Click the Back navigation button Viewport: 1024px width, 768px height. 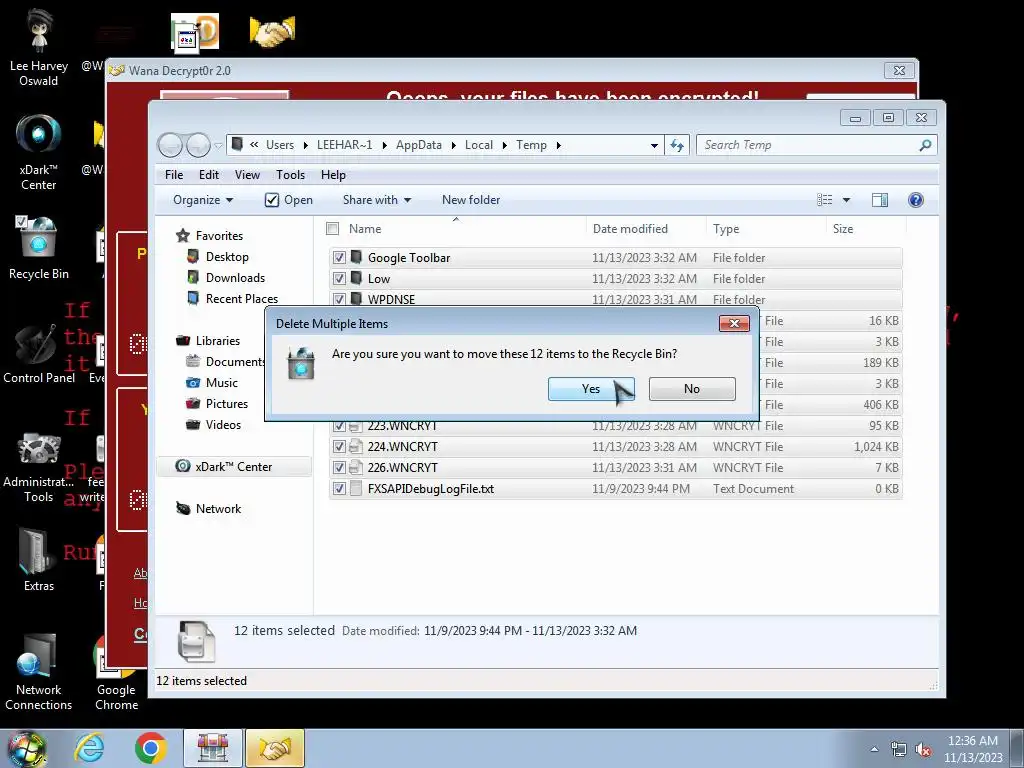click(170, 145)
